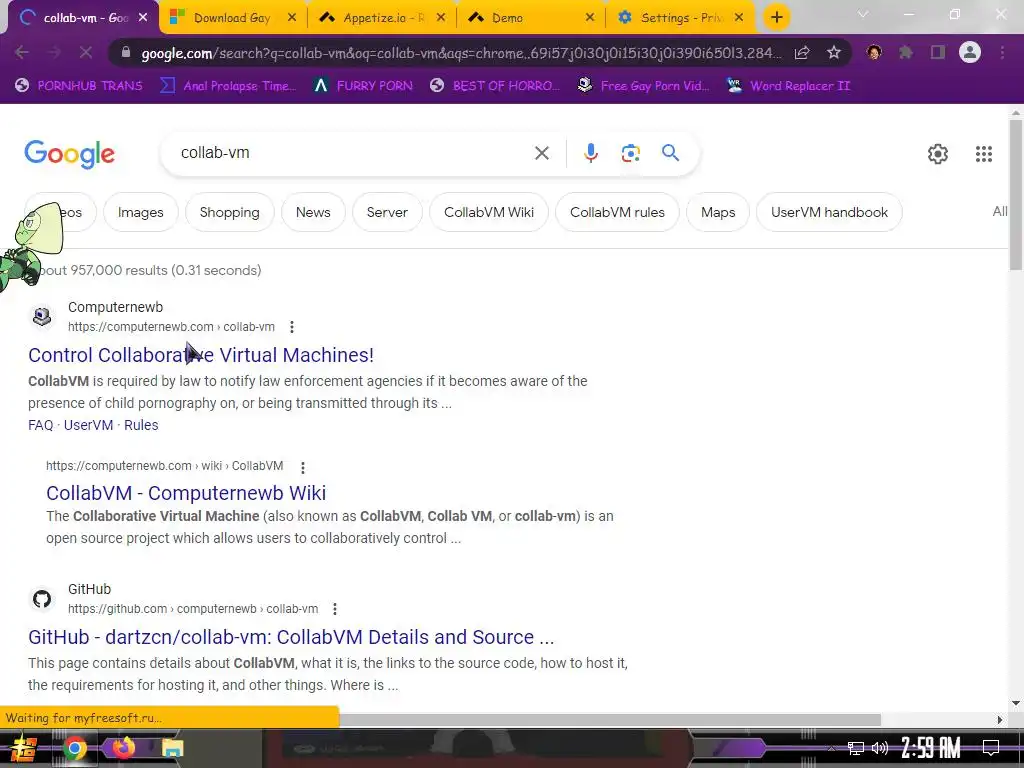Viewport: 1024px width, 768px height.
Task: Select the Server filter chip
Action: click(x=387, y=212)
